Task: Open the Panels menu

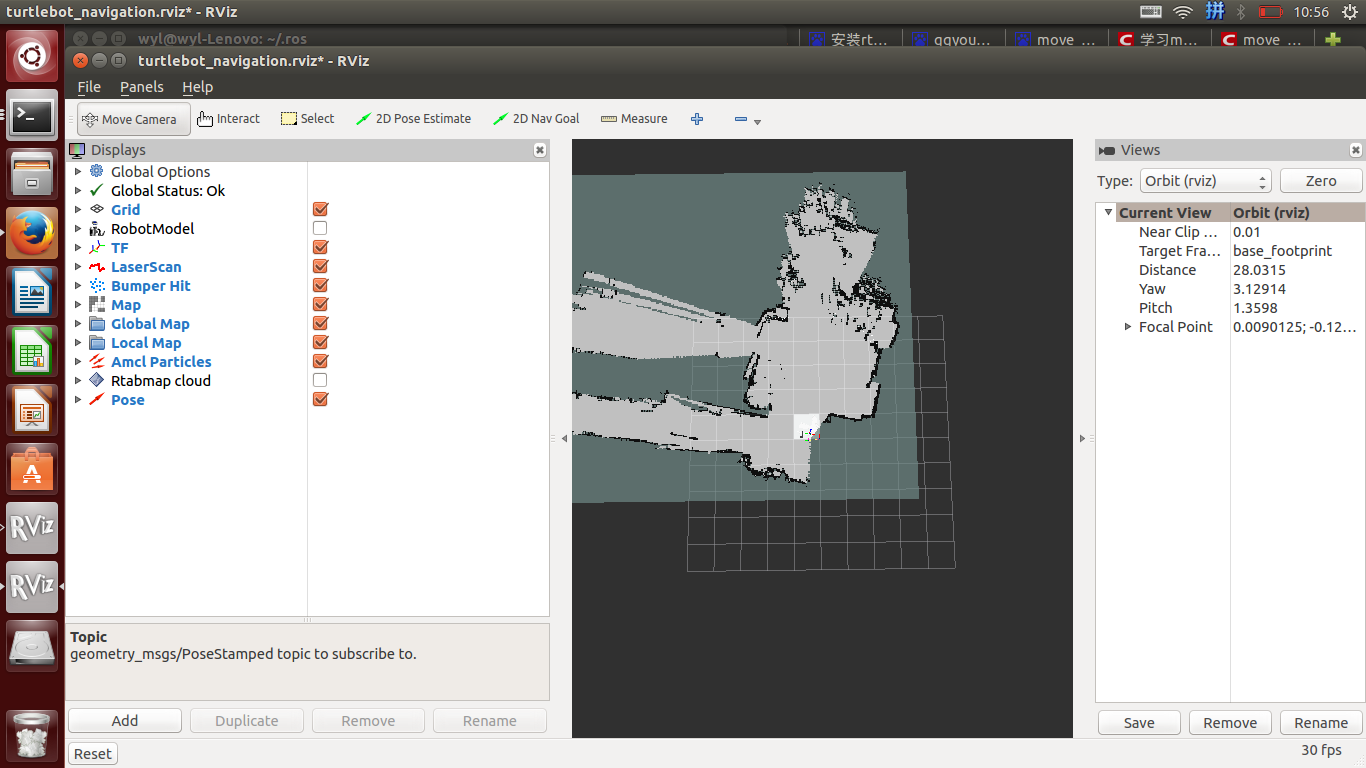Action: (x=141, y=87)
